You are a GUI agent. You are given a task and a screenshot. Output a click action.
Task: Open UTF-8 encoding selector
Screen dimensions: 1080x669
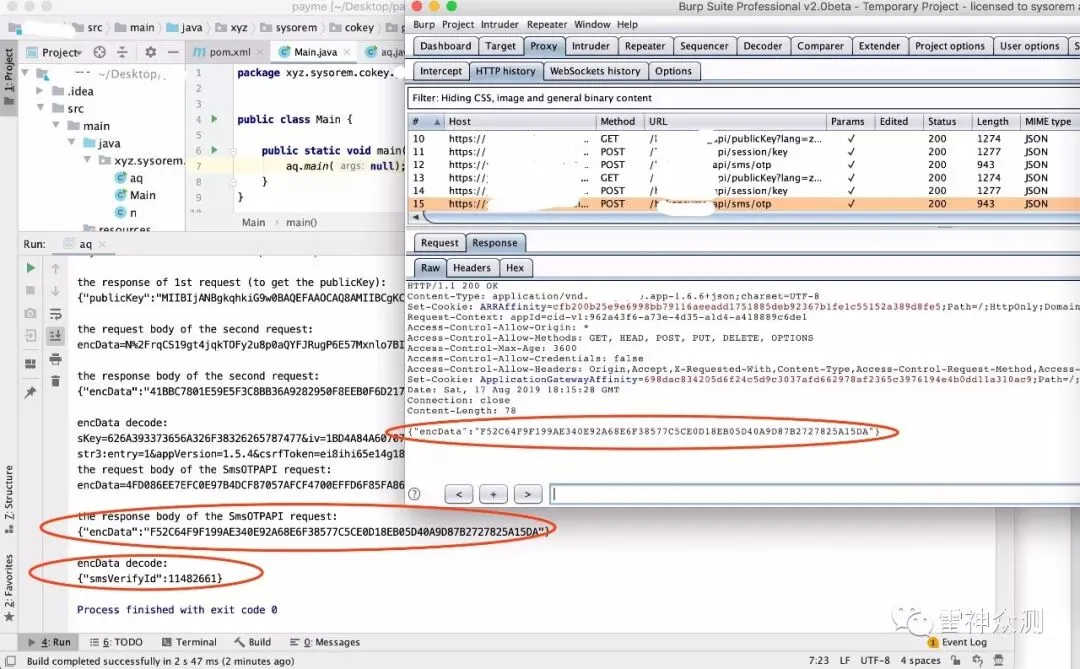click(875, 660)
